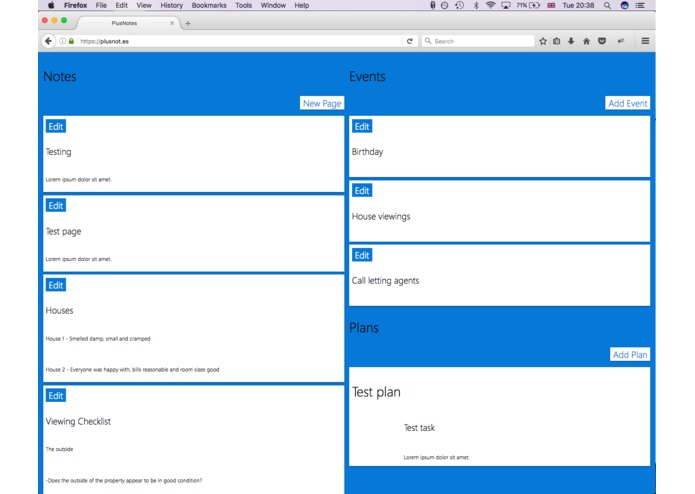Open the View menu

[x=144, y=5]
